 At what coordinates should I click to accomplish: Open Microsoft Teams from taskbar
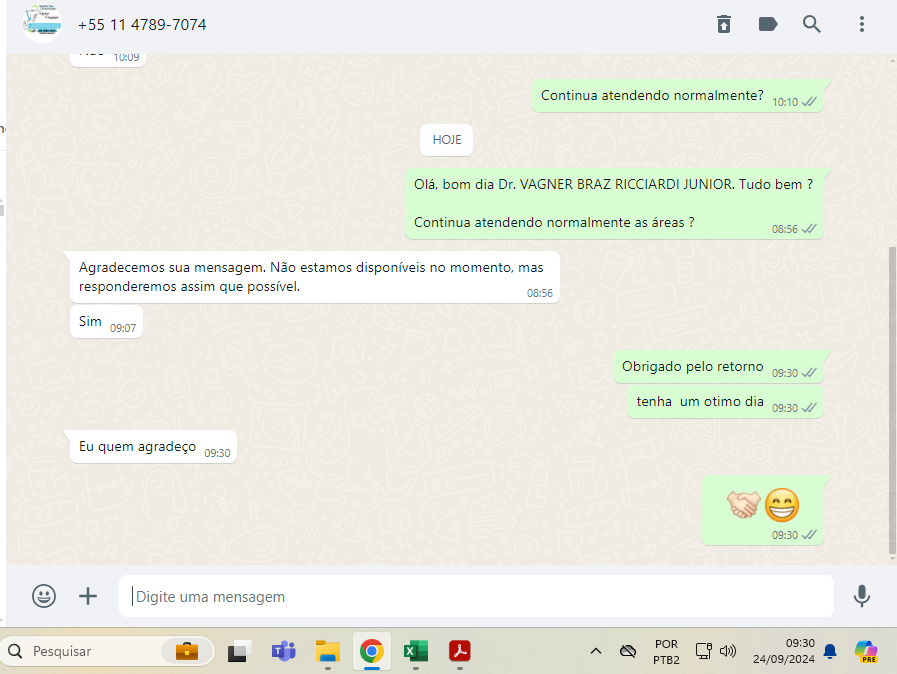tap(283, 651)
